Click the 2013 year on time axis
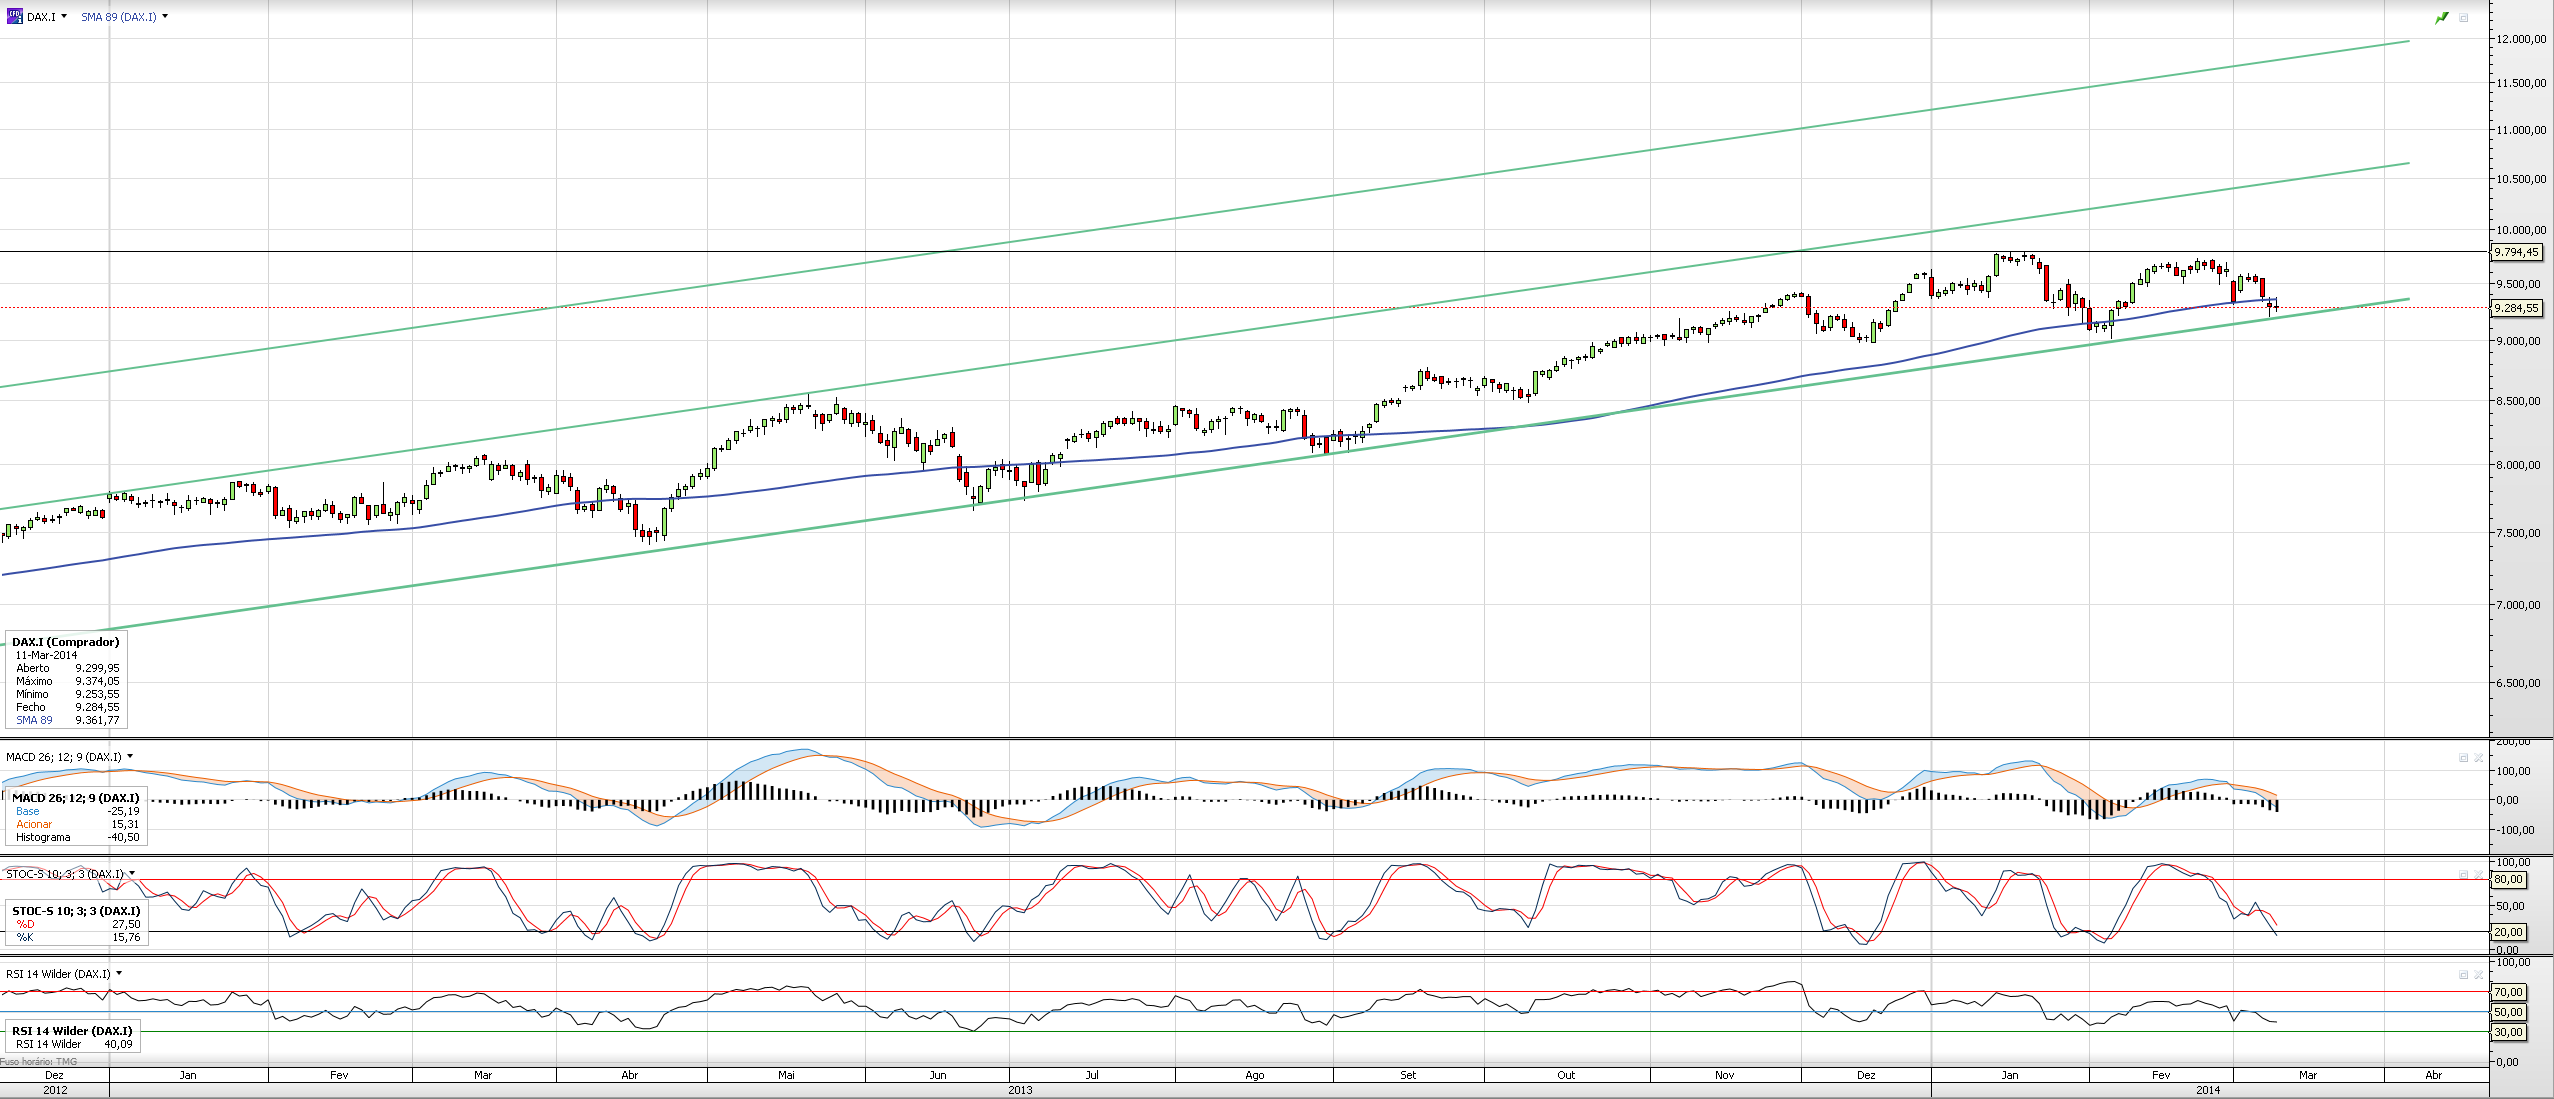This screenshot has width=2554, height=1099. click(x=1020, y=1090)
